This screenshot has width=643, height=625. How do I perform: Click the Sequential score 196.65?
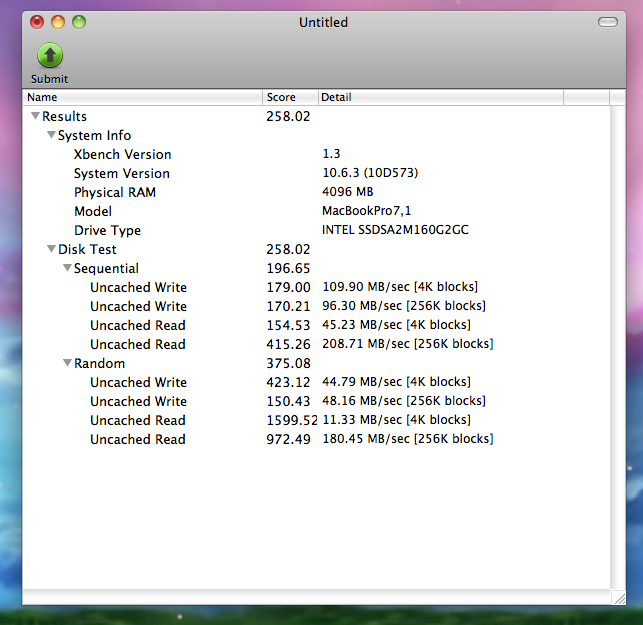[x=288, y=268]
